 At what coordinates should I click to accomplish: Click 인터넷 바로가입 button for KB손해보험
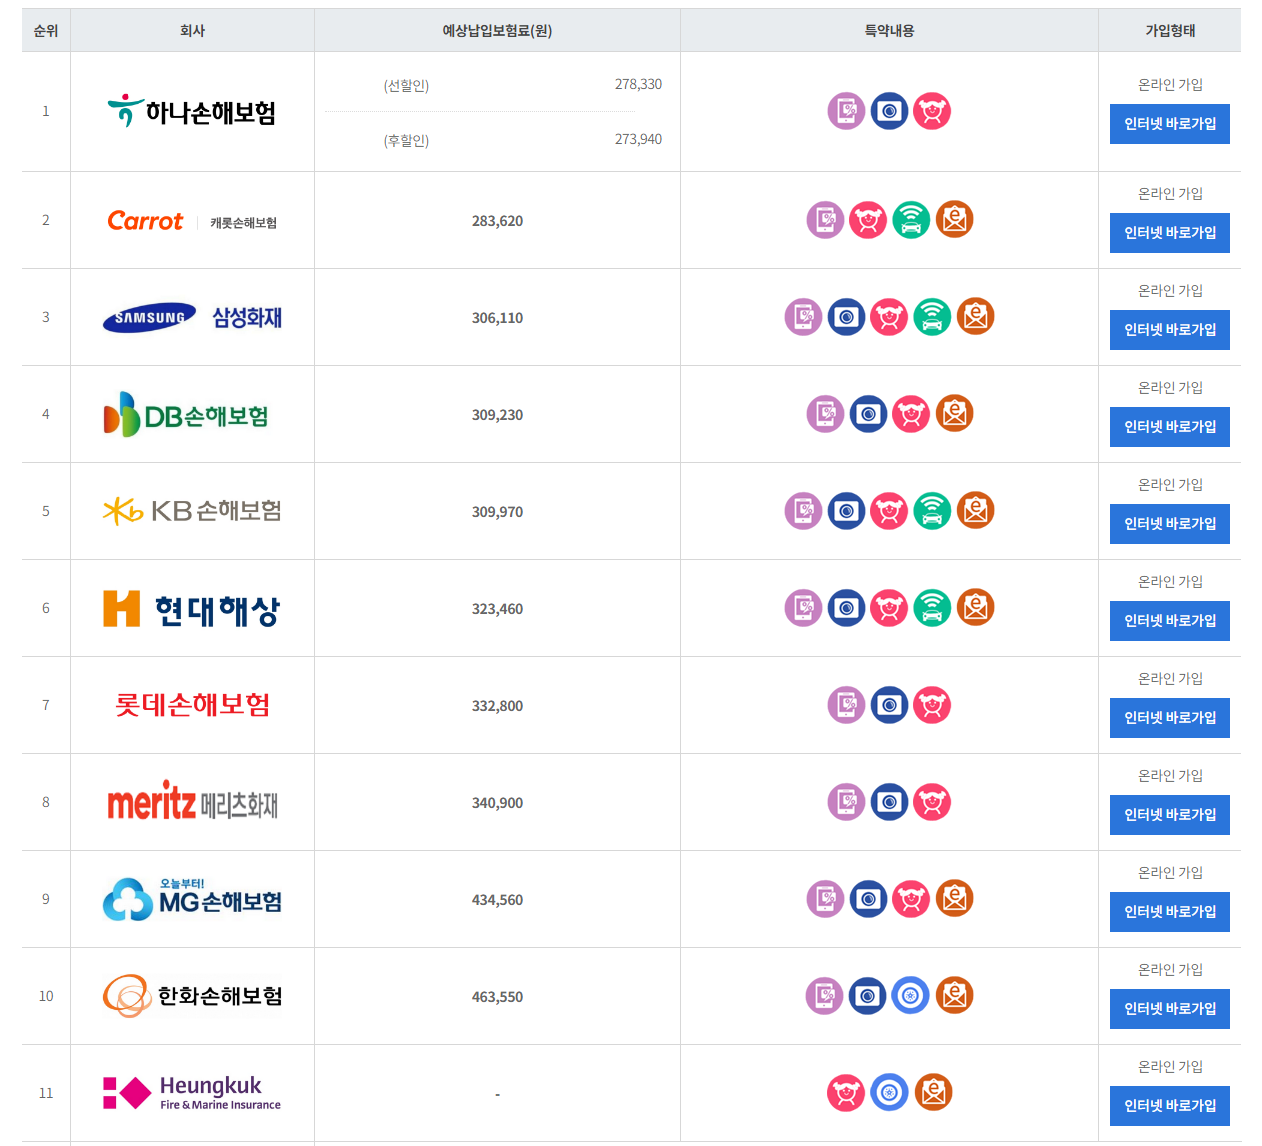(x=1170, y=524)
